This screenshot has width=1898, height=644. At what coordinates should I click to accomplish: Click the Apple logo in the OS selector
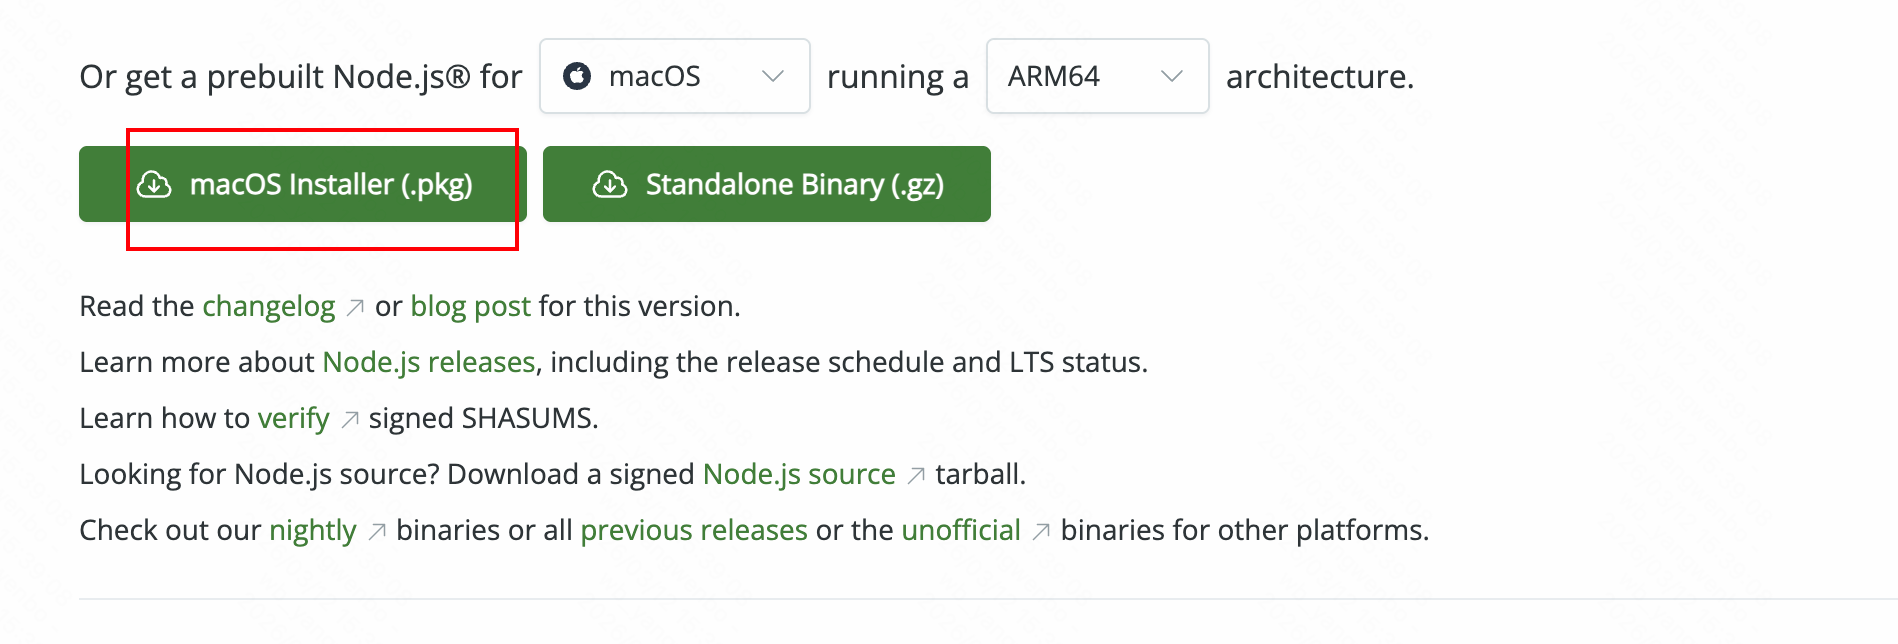click(577, 76)
